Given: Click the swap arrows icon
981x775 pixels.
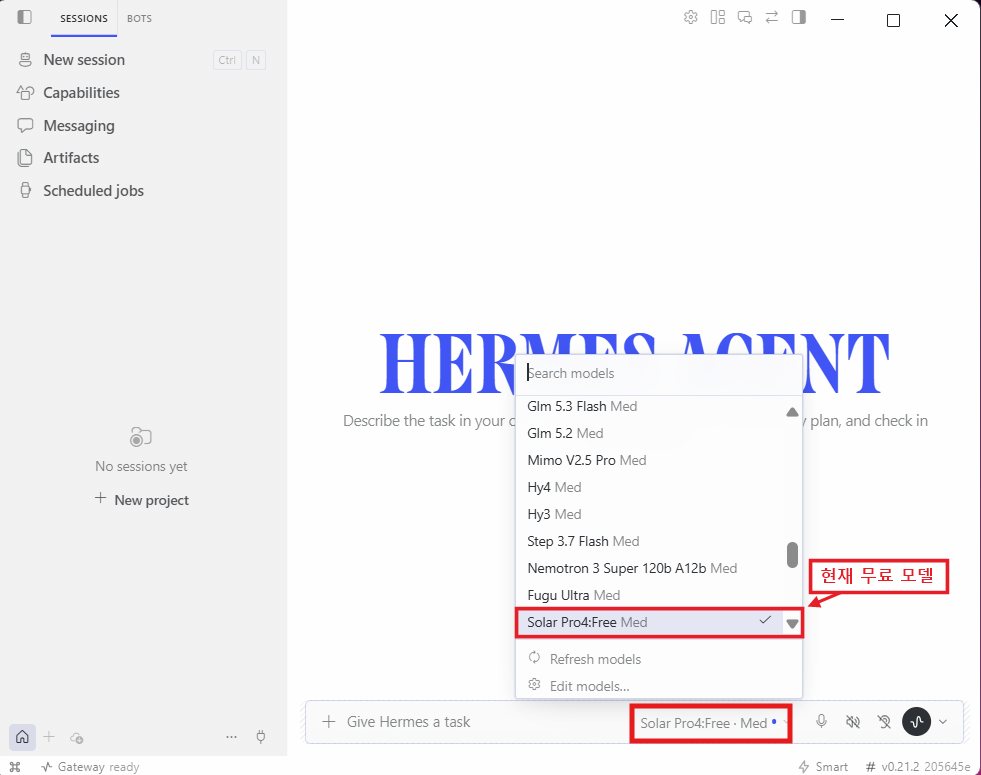Looking at the screenshot, I should click(x=771, y=18).
